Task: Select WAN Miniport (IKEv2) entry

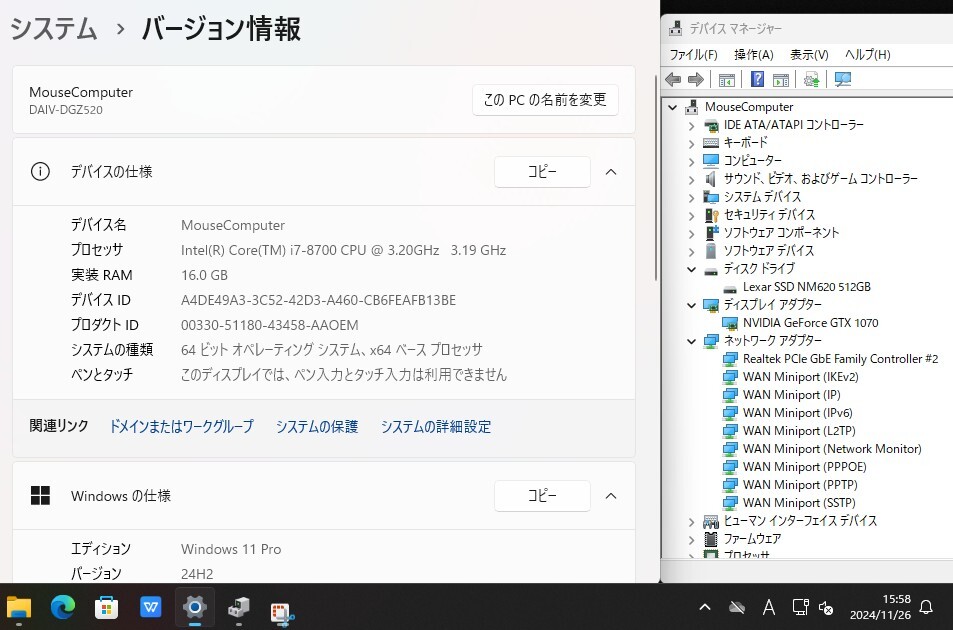Action: [x=800, y=377]
